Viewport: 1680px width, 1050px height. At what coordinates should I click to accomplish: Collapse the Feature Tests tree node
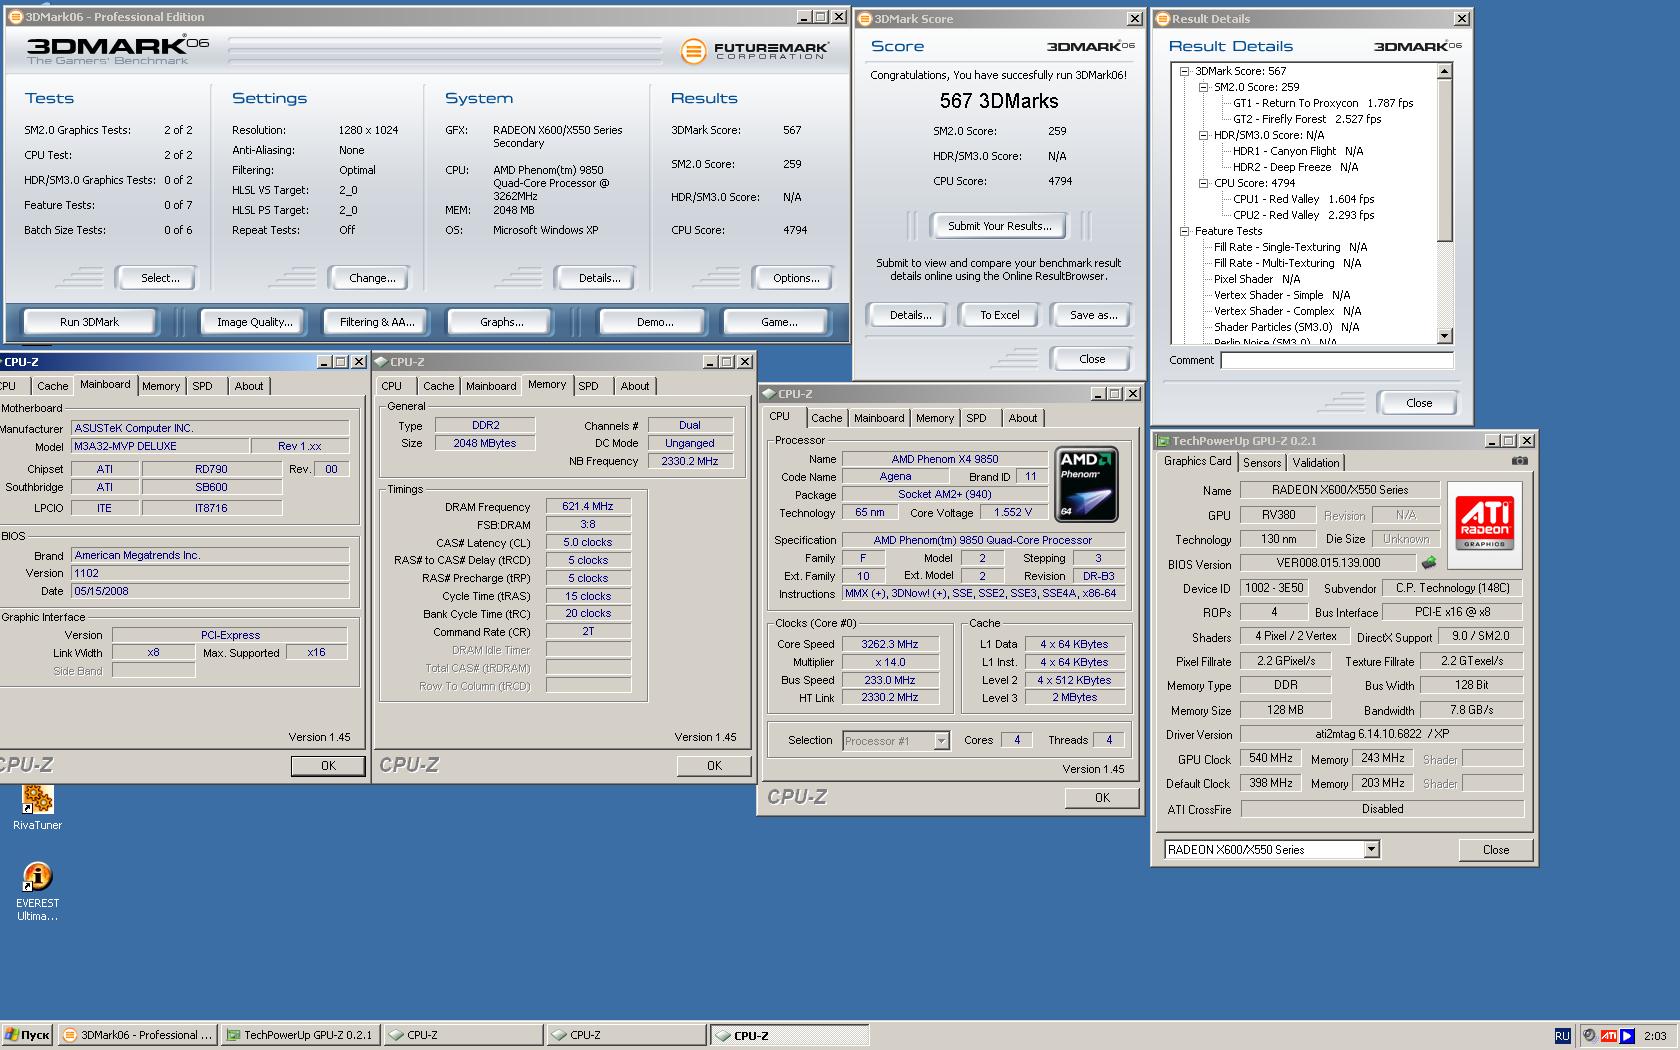pyautogui.click(x=1185, y=231)
